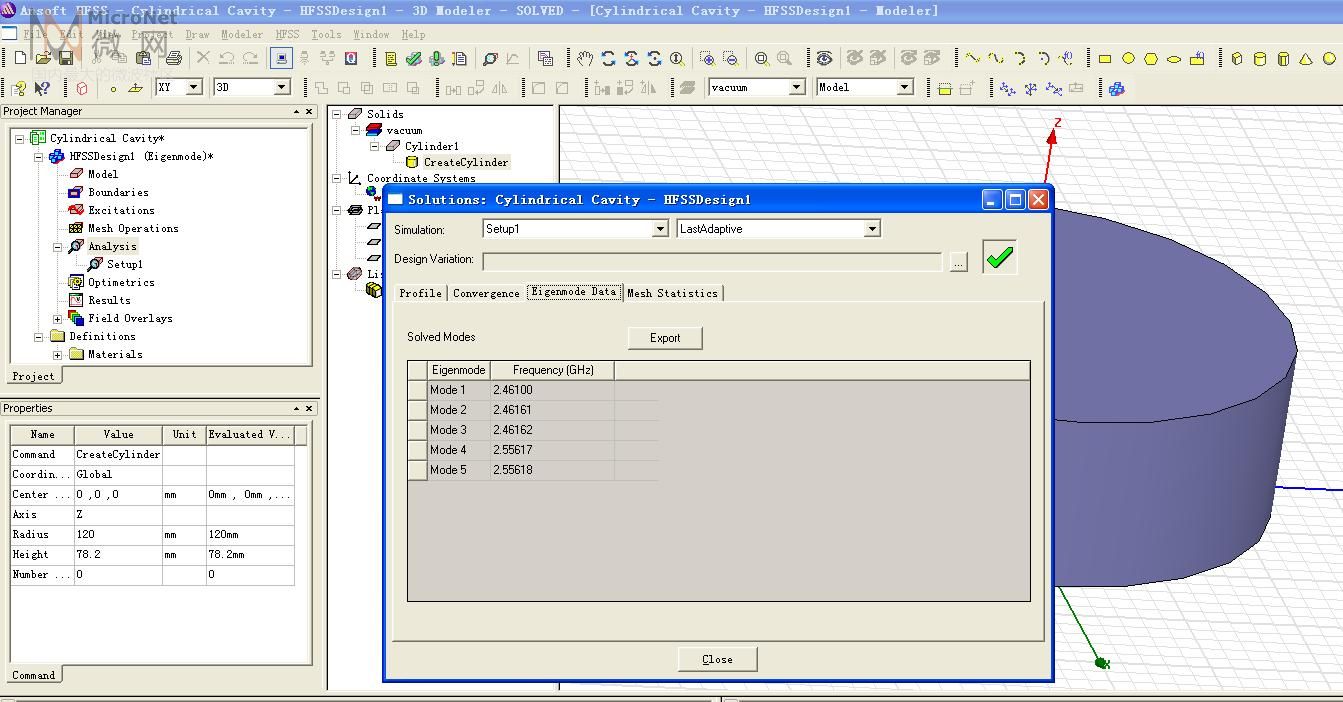
Task: Select CreateCylinder in model tree
Action: coord(466,162)
